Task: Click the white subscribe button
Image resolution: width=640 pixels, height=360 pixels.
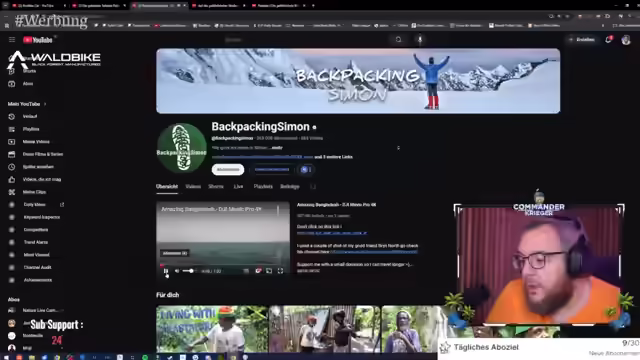Action: (x=228, y=169)
